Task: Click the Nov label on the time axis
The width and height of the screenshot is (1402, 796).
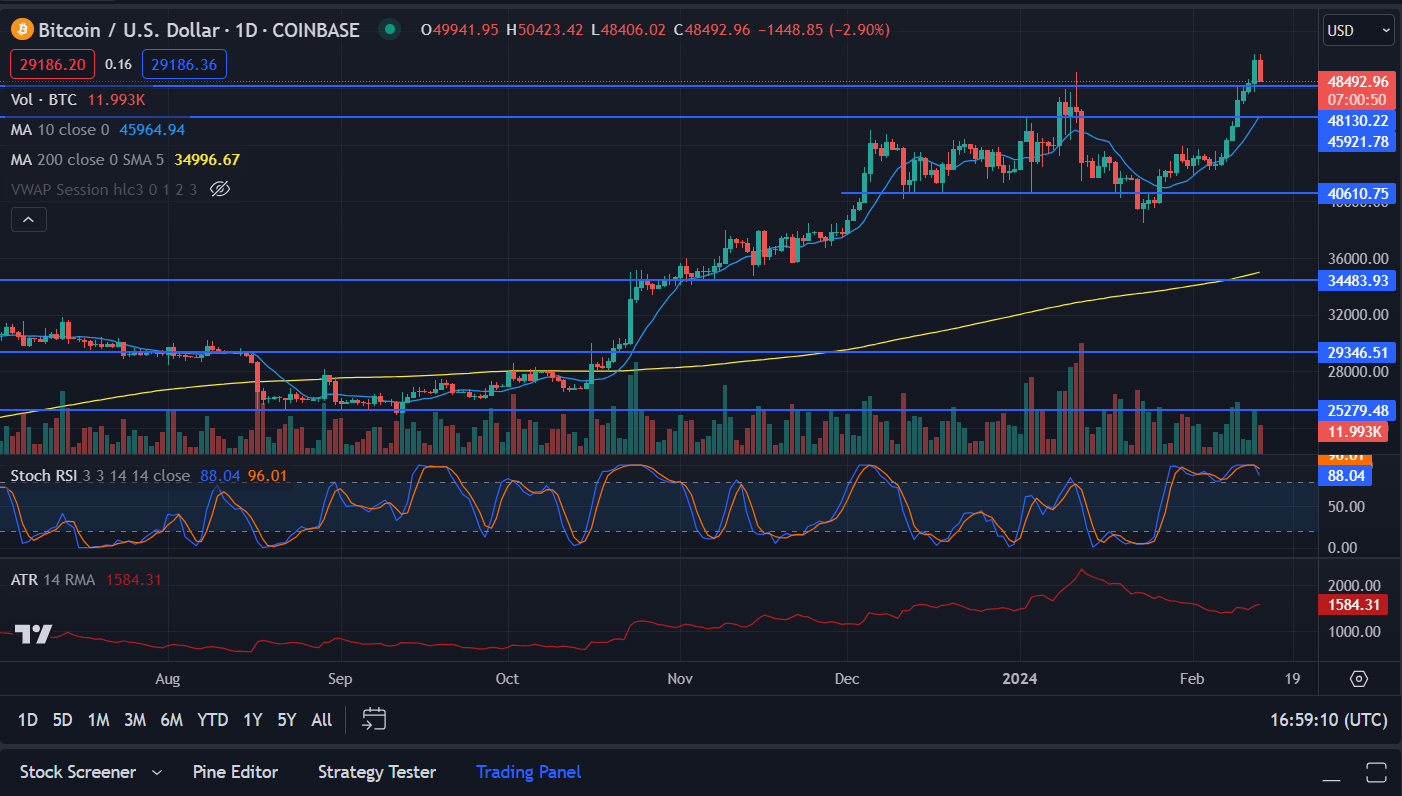Action: tap(679, 678)
